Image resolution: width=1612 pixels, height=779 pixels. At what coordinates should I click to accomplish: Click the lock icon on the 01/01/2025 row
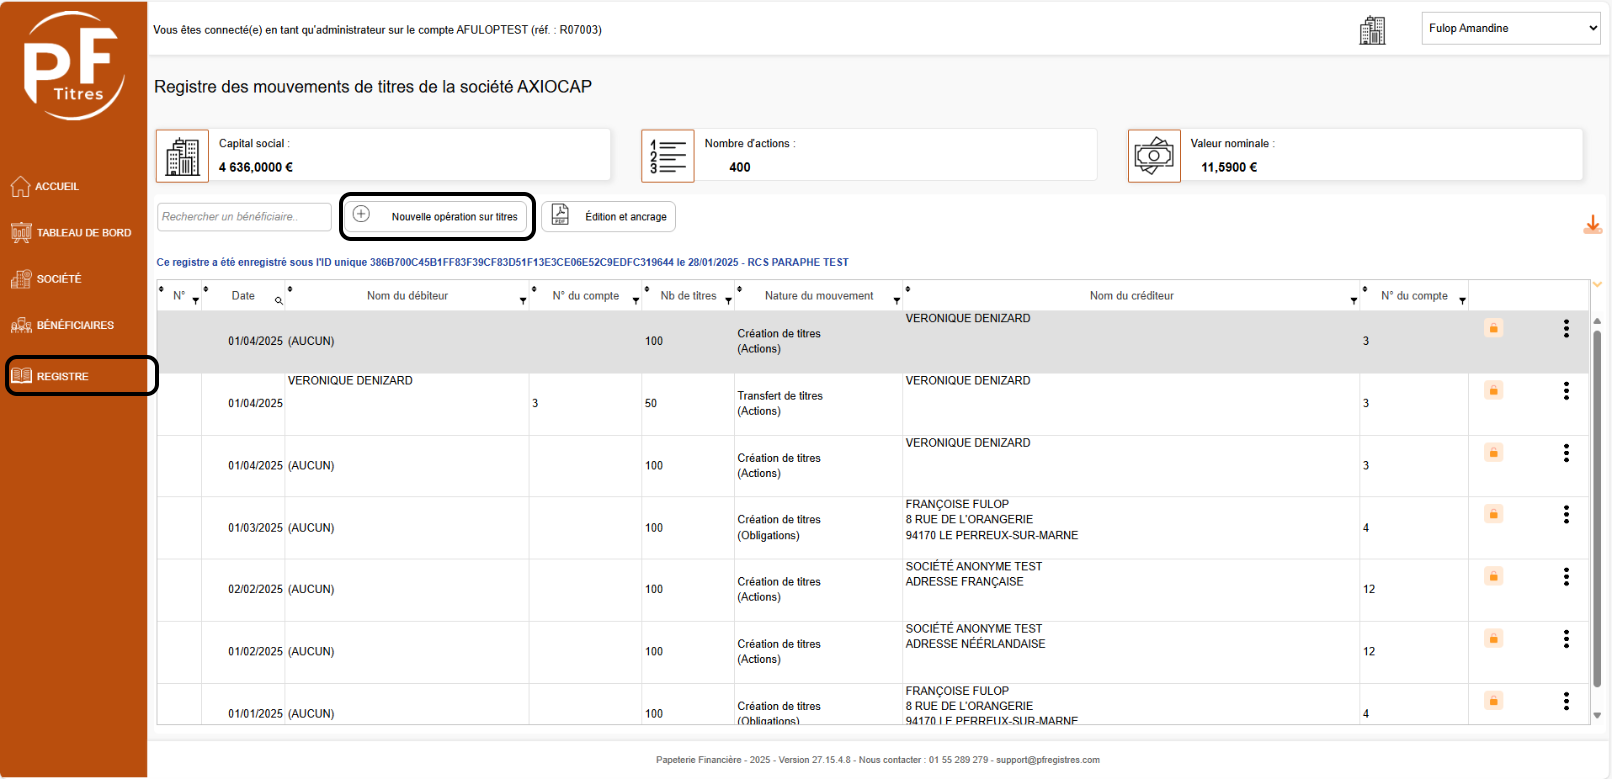pyautogui.click(x=1493, y=700)
